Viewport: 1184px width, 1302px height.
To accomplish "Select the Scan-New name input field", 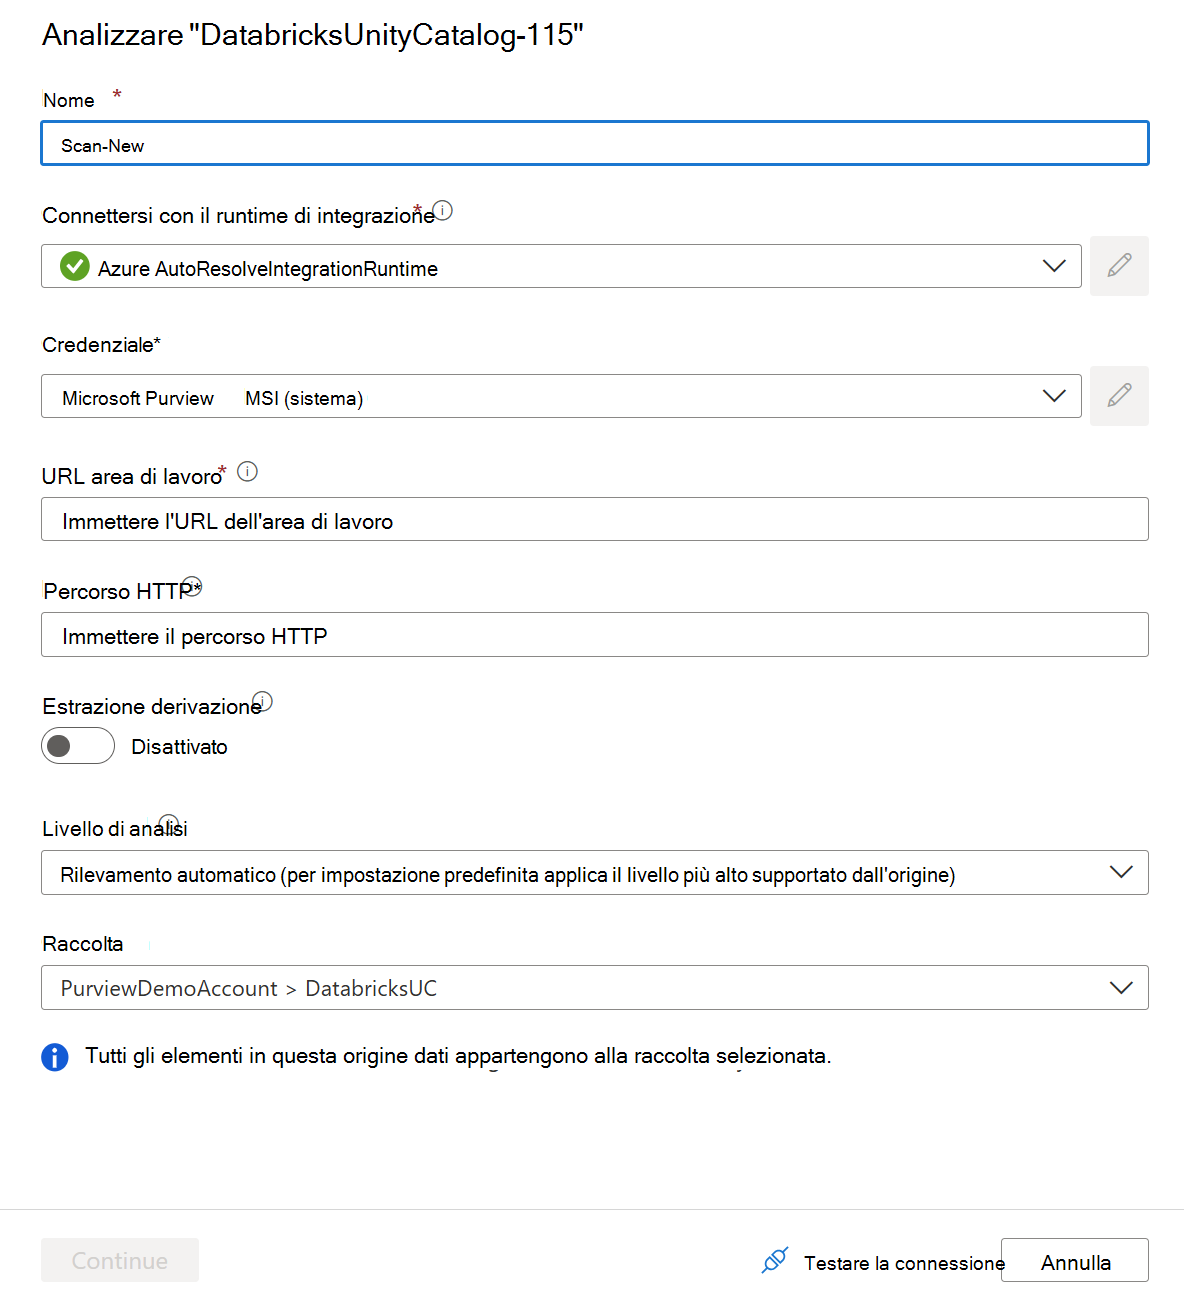I will [x=594, y=143].
